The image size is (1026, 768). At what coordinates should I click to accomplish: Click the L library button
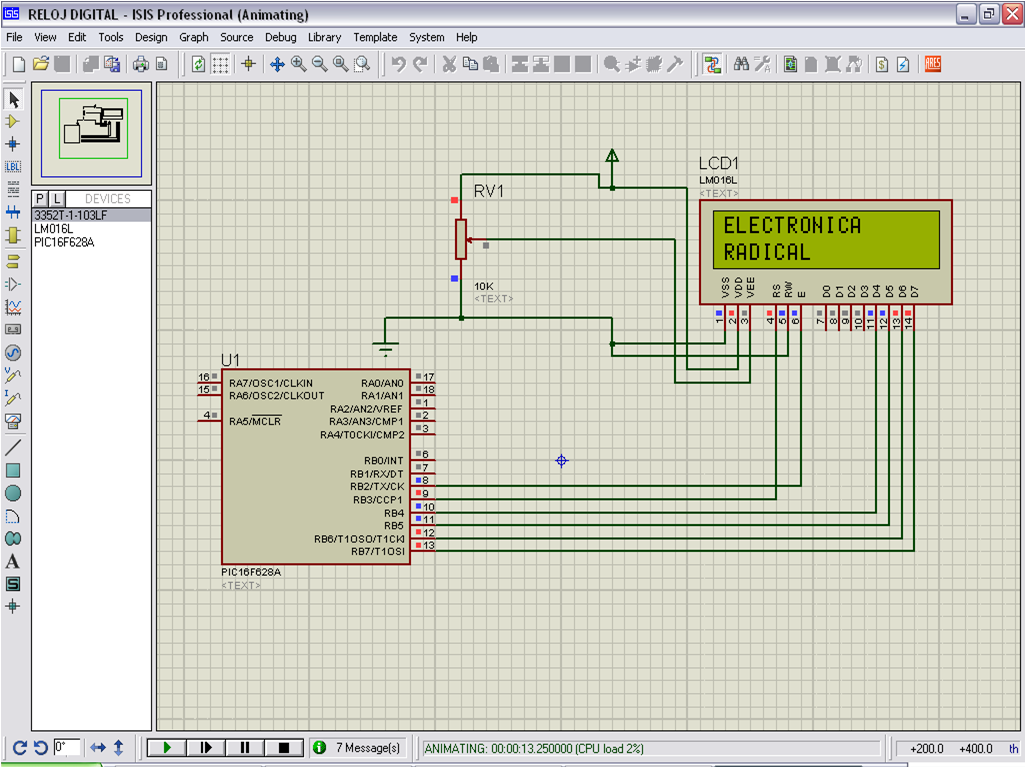[x=57, y=199]
